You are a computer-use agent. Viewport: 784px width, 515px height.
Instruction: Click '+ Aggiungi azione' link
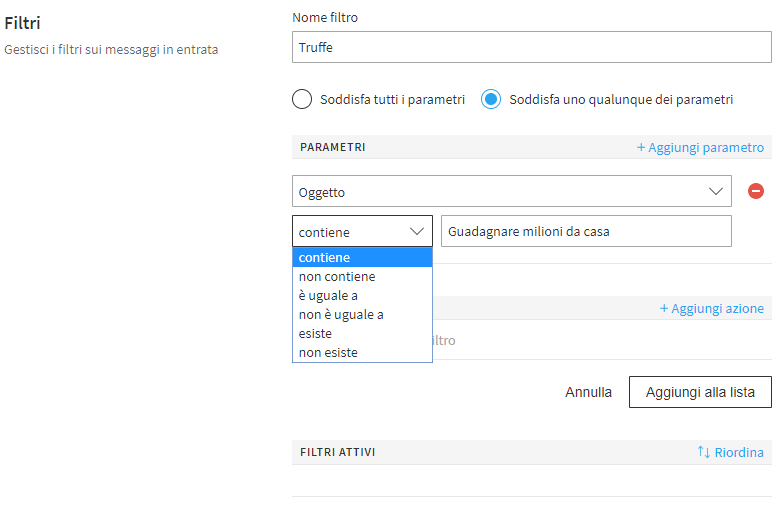pos(711,308)
